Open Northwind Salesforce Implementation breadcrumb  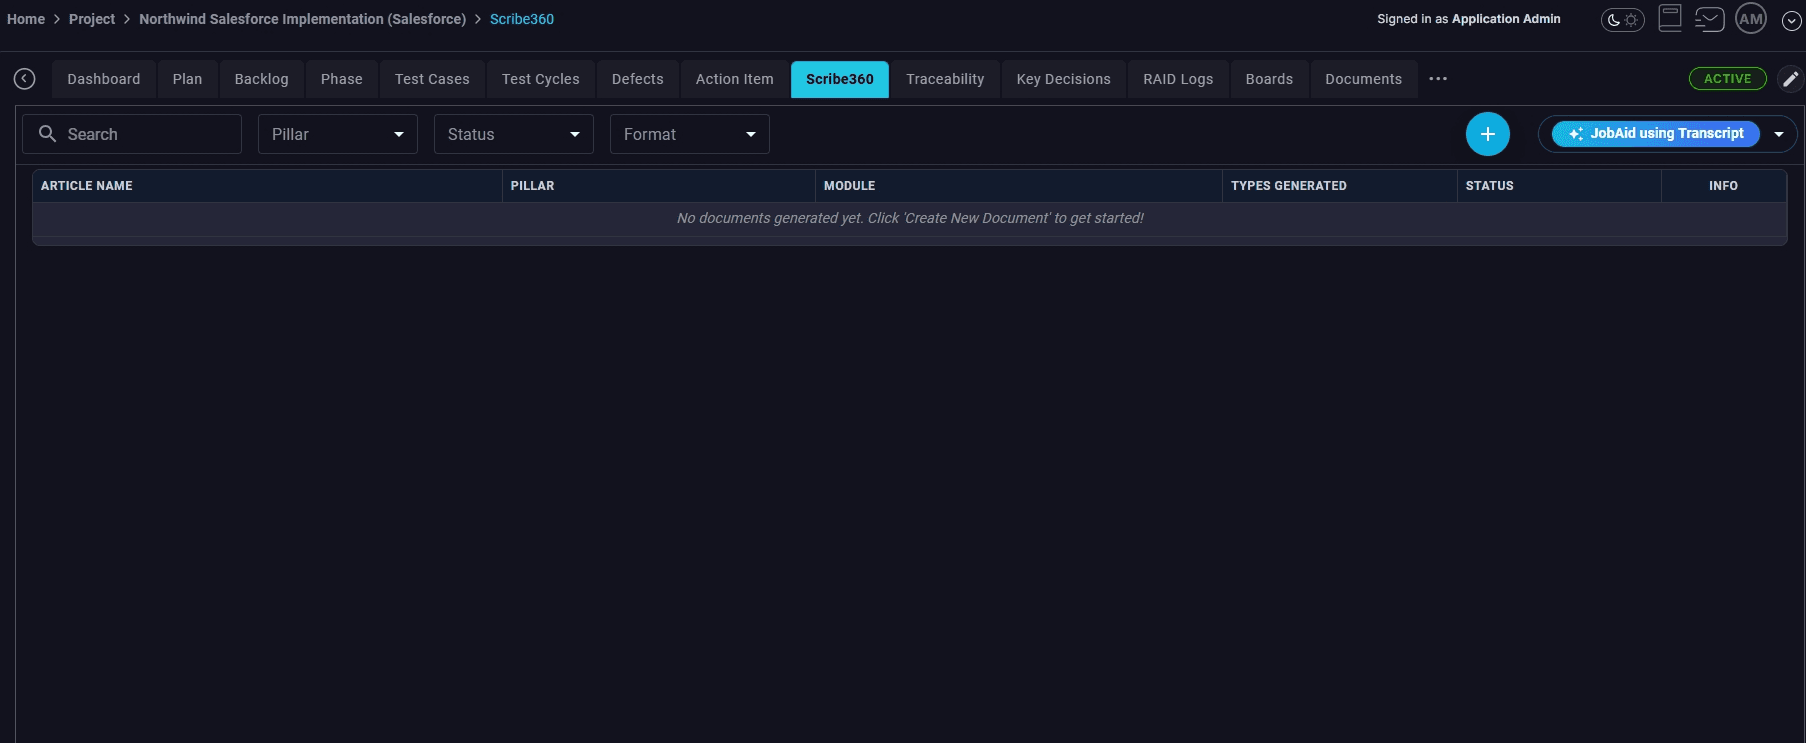[x=302, y=19]
